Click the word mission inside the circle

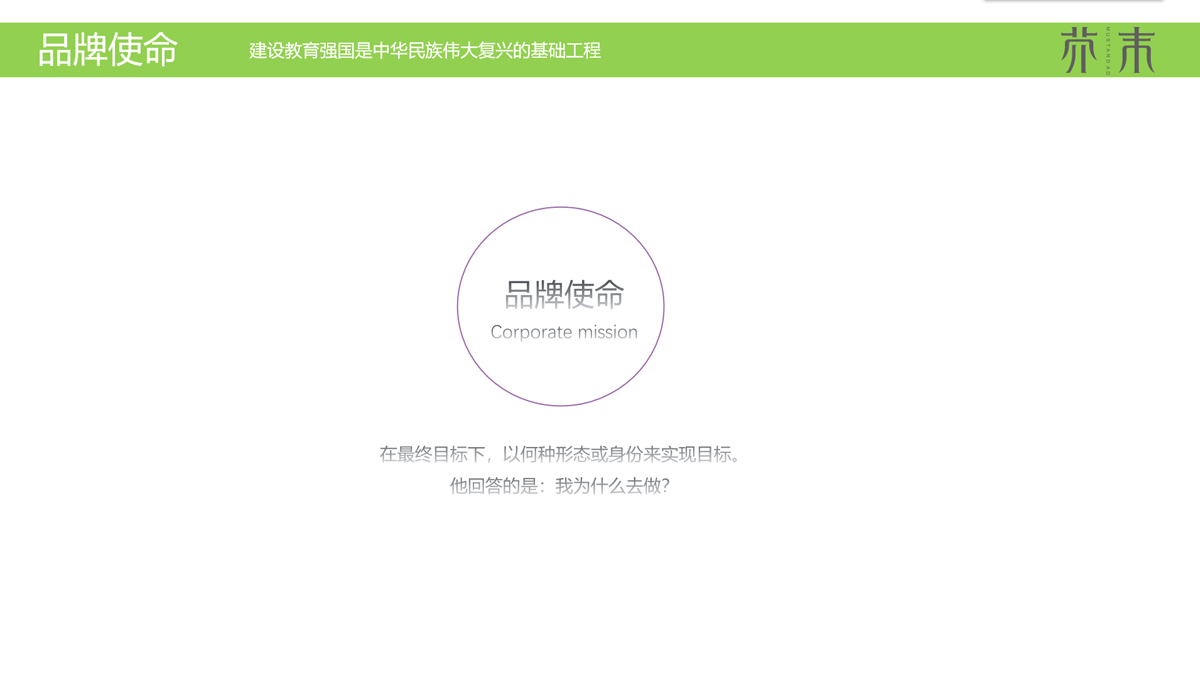(x=607, y=332)
